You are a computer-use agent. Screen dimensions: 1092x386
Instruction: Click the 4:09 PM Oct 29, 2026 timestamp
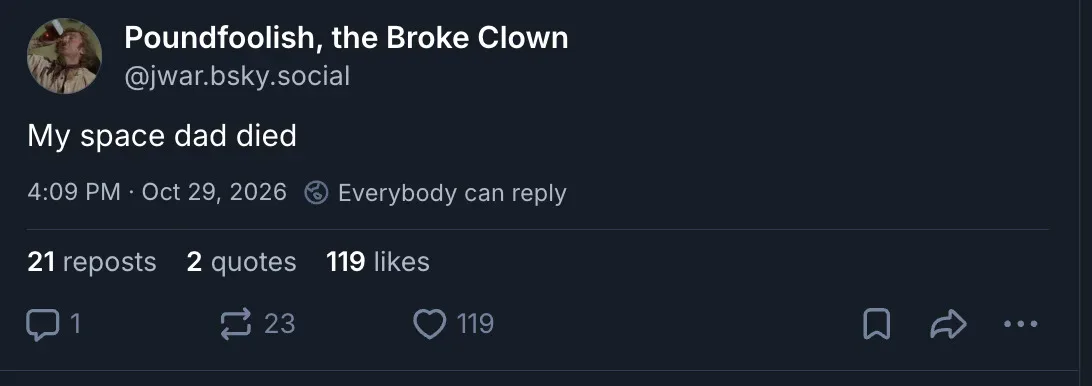click(157, 192)
